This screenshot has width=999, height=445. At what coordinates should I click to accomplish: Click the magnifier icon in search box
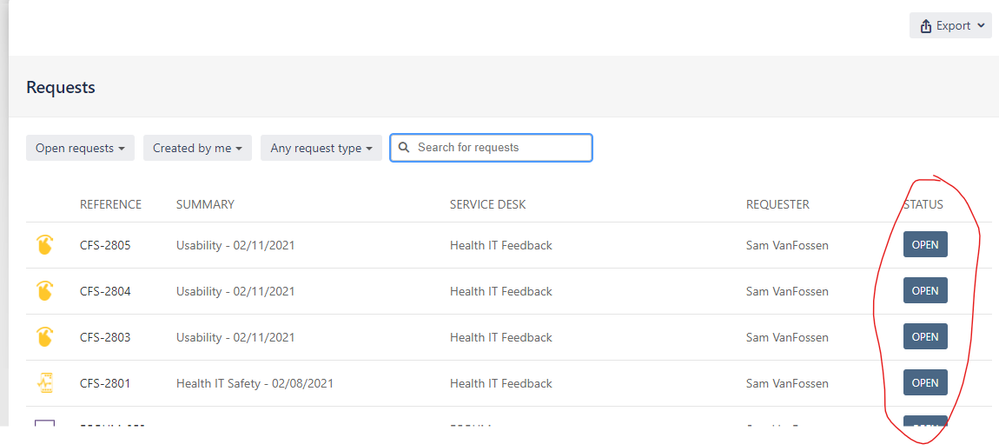point(404,148)
